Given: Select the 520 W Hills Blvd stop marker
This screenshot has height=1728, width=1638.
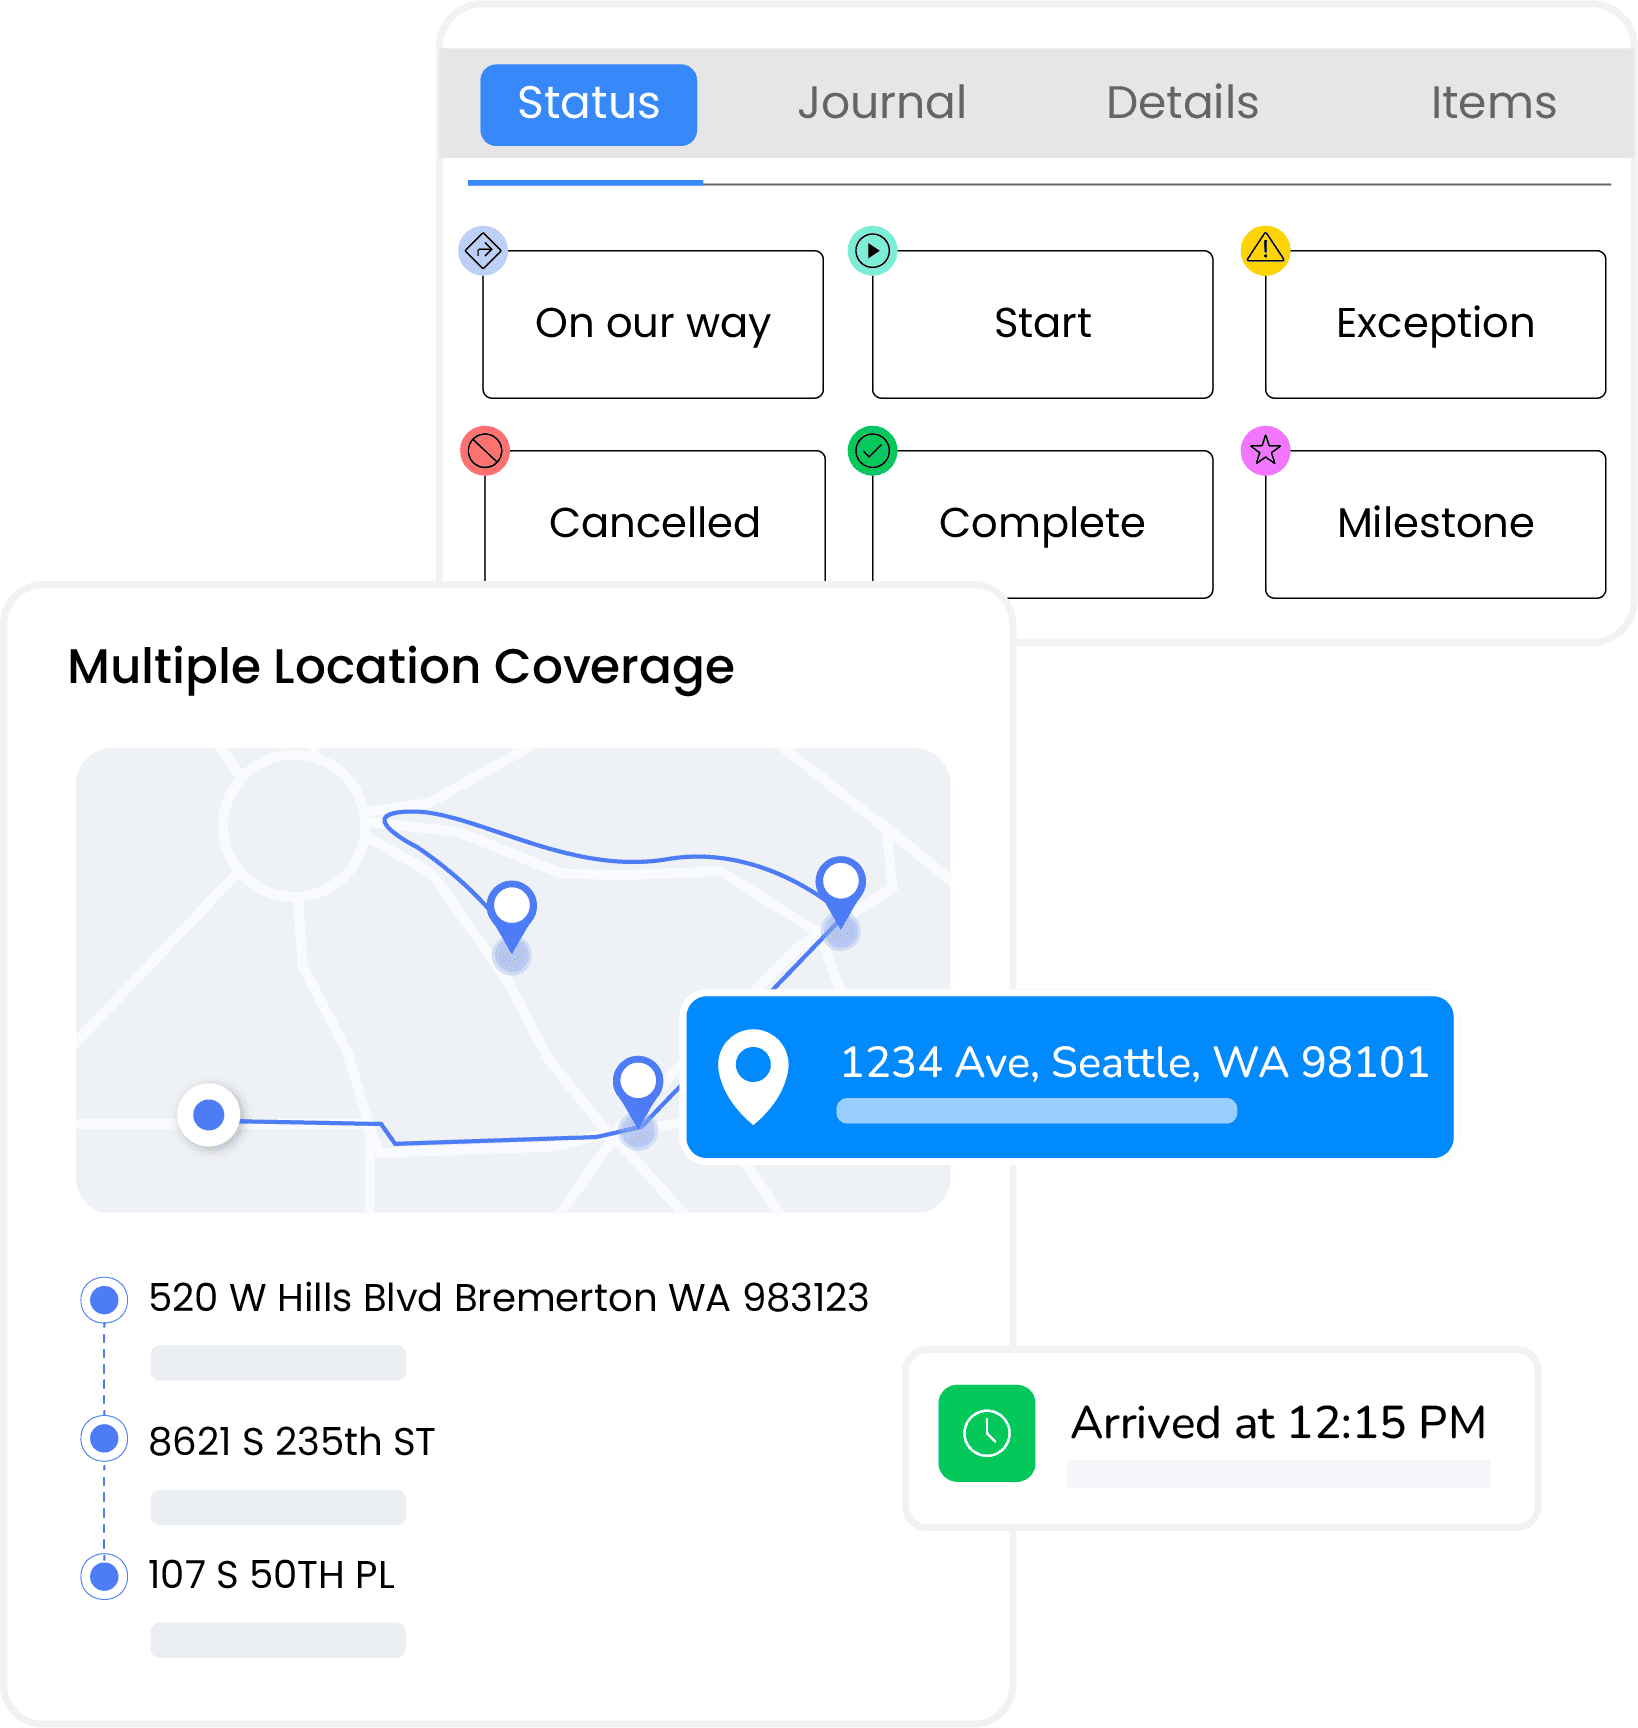Looking at the screenshot, I should [104, 1299].
